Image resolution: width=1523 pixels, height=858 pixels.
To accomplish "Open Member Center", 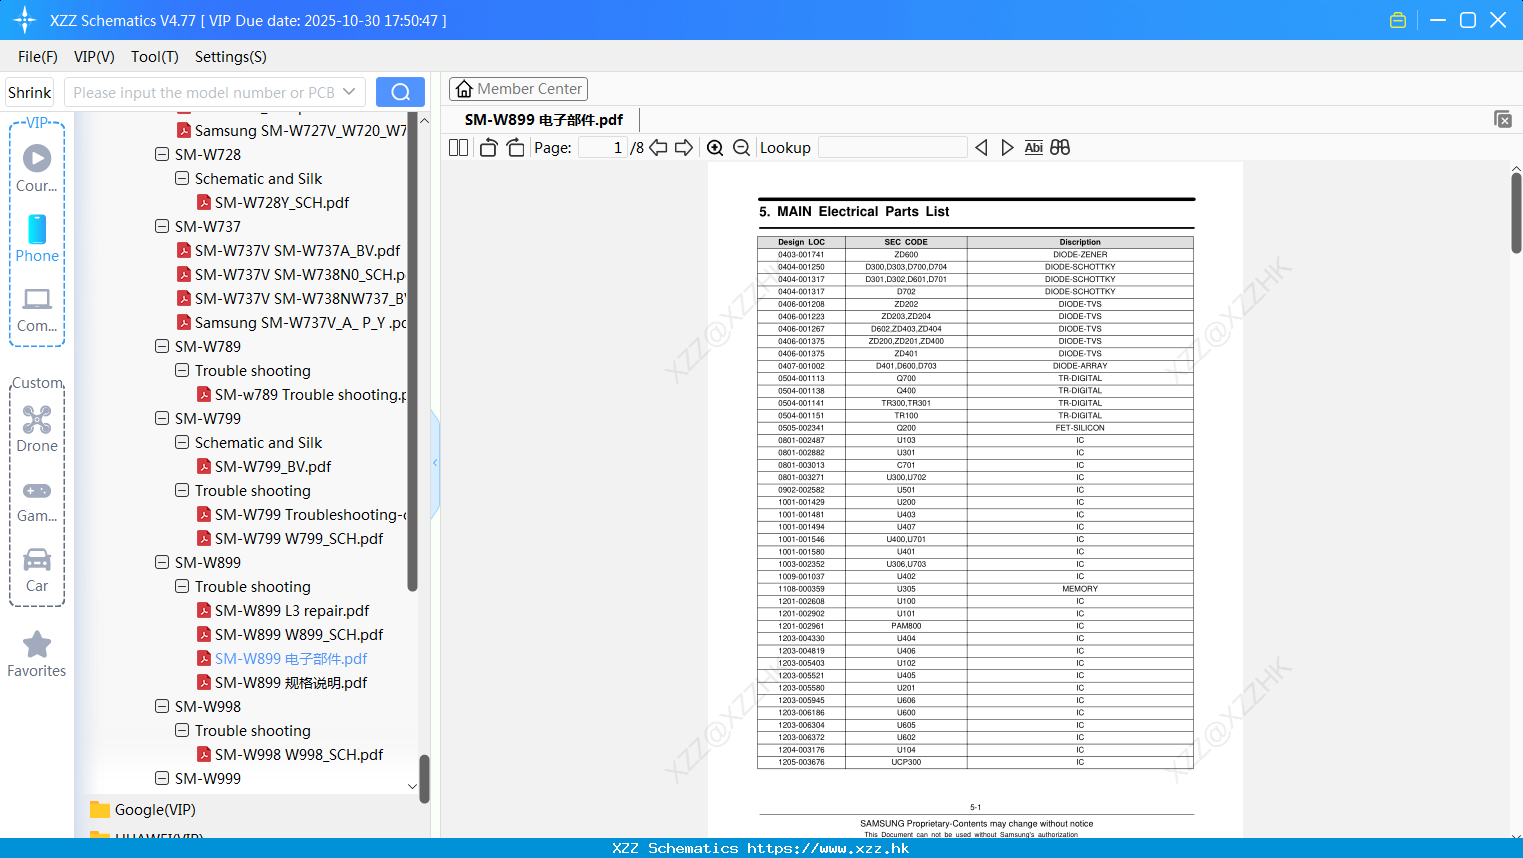I will [x=518, y=89].
